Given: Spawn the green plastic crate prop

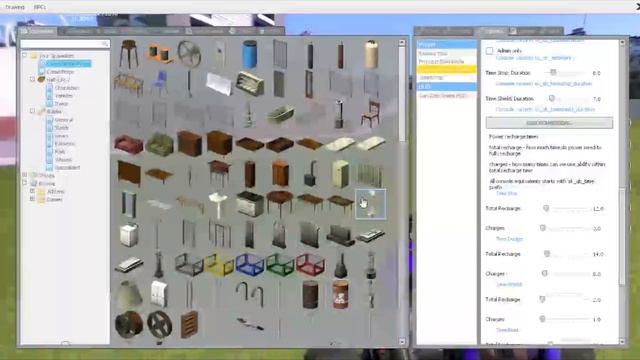Looking at the screenshot, I should 280,264.
